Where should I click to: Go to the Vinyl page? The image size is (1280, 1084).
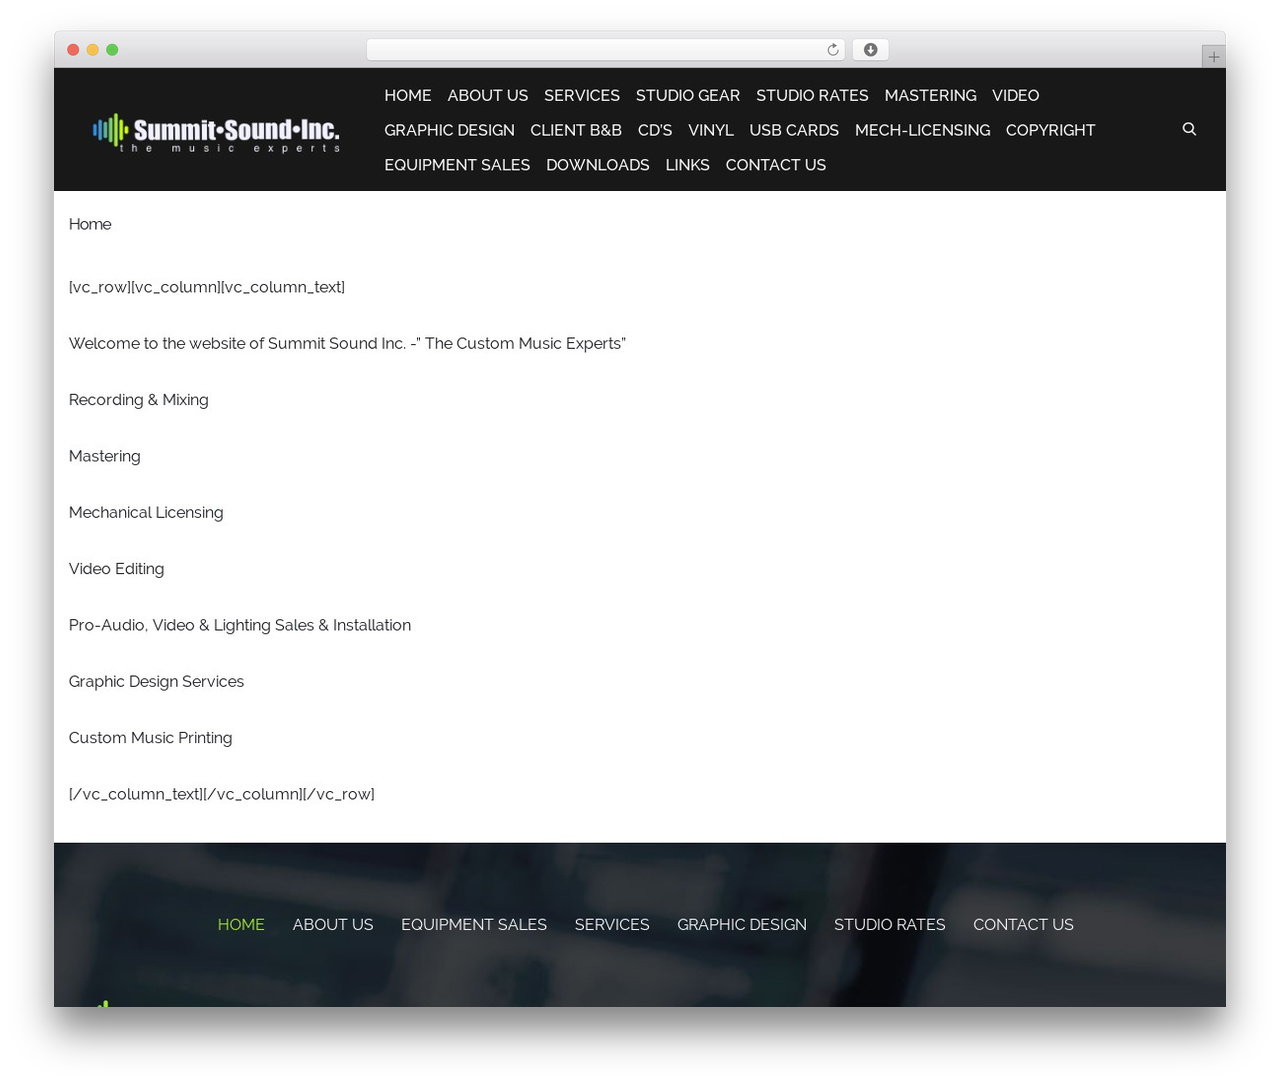(x=711, y=130)
